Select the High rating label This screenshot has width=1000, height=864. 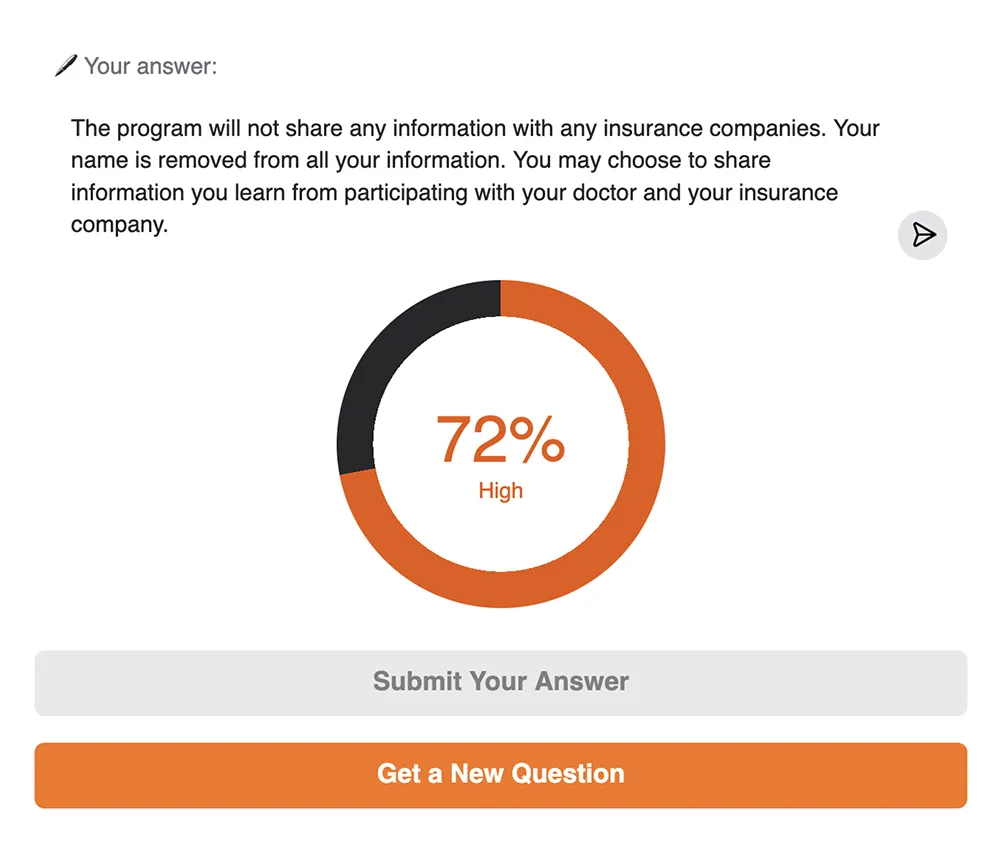click(500, 491)
